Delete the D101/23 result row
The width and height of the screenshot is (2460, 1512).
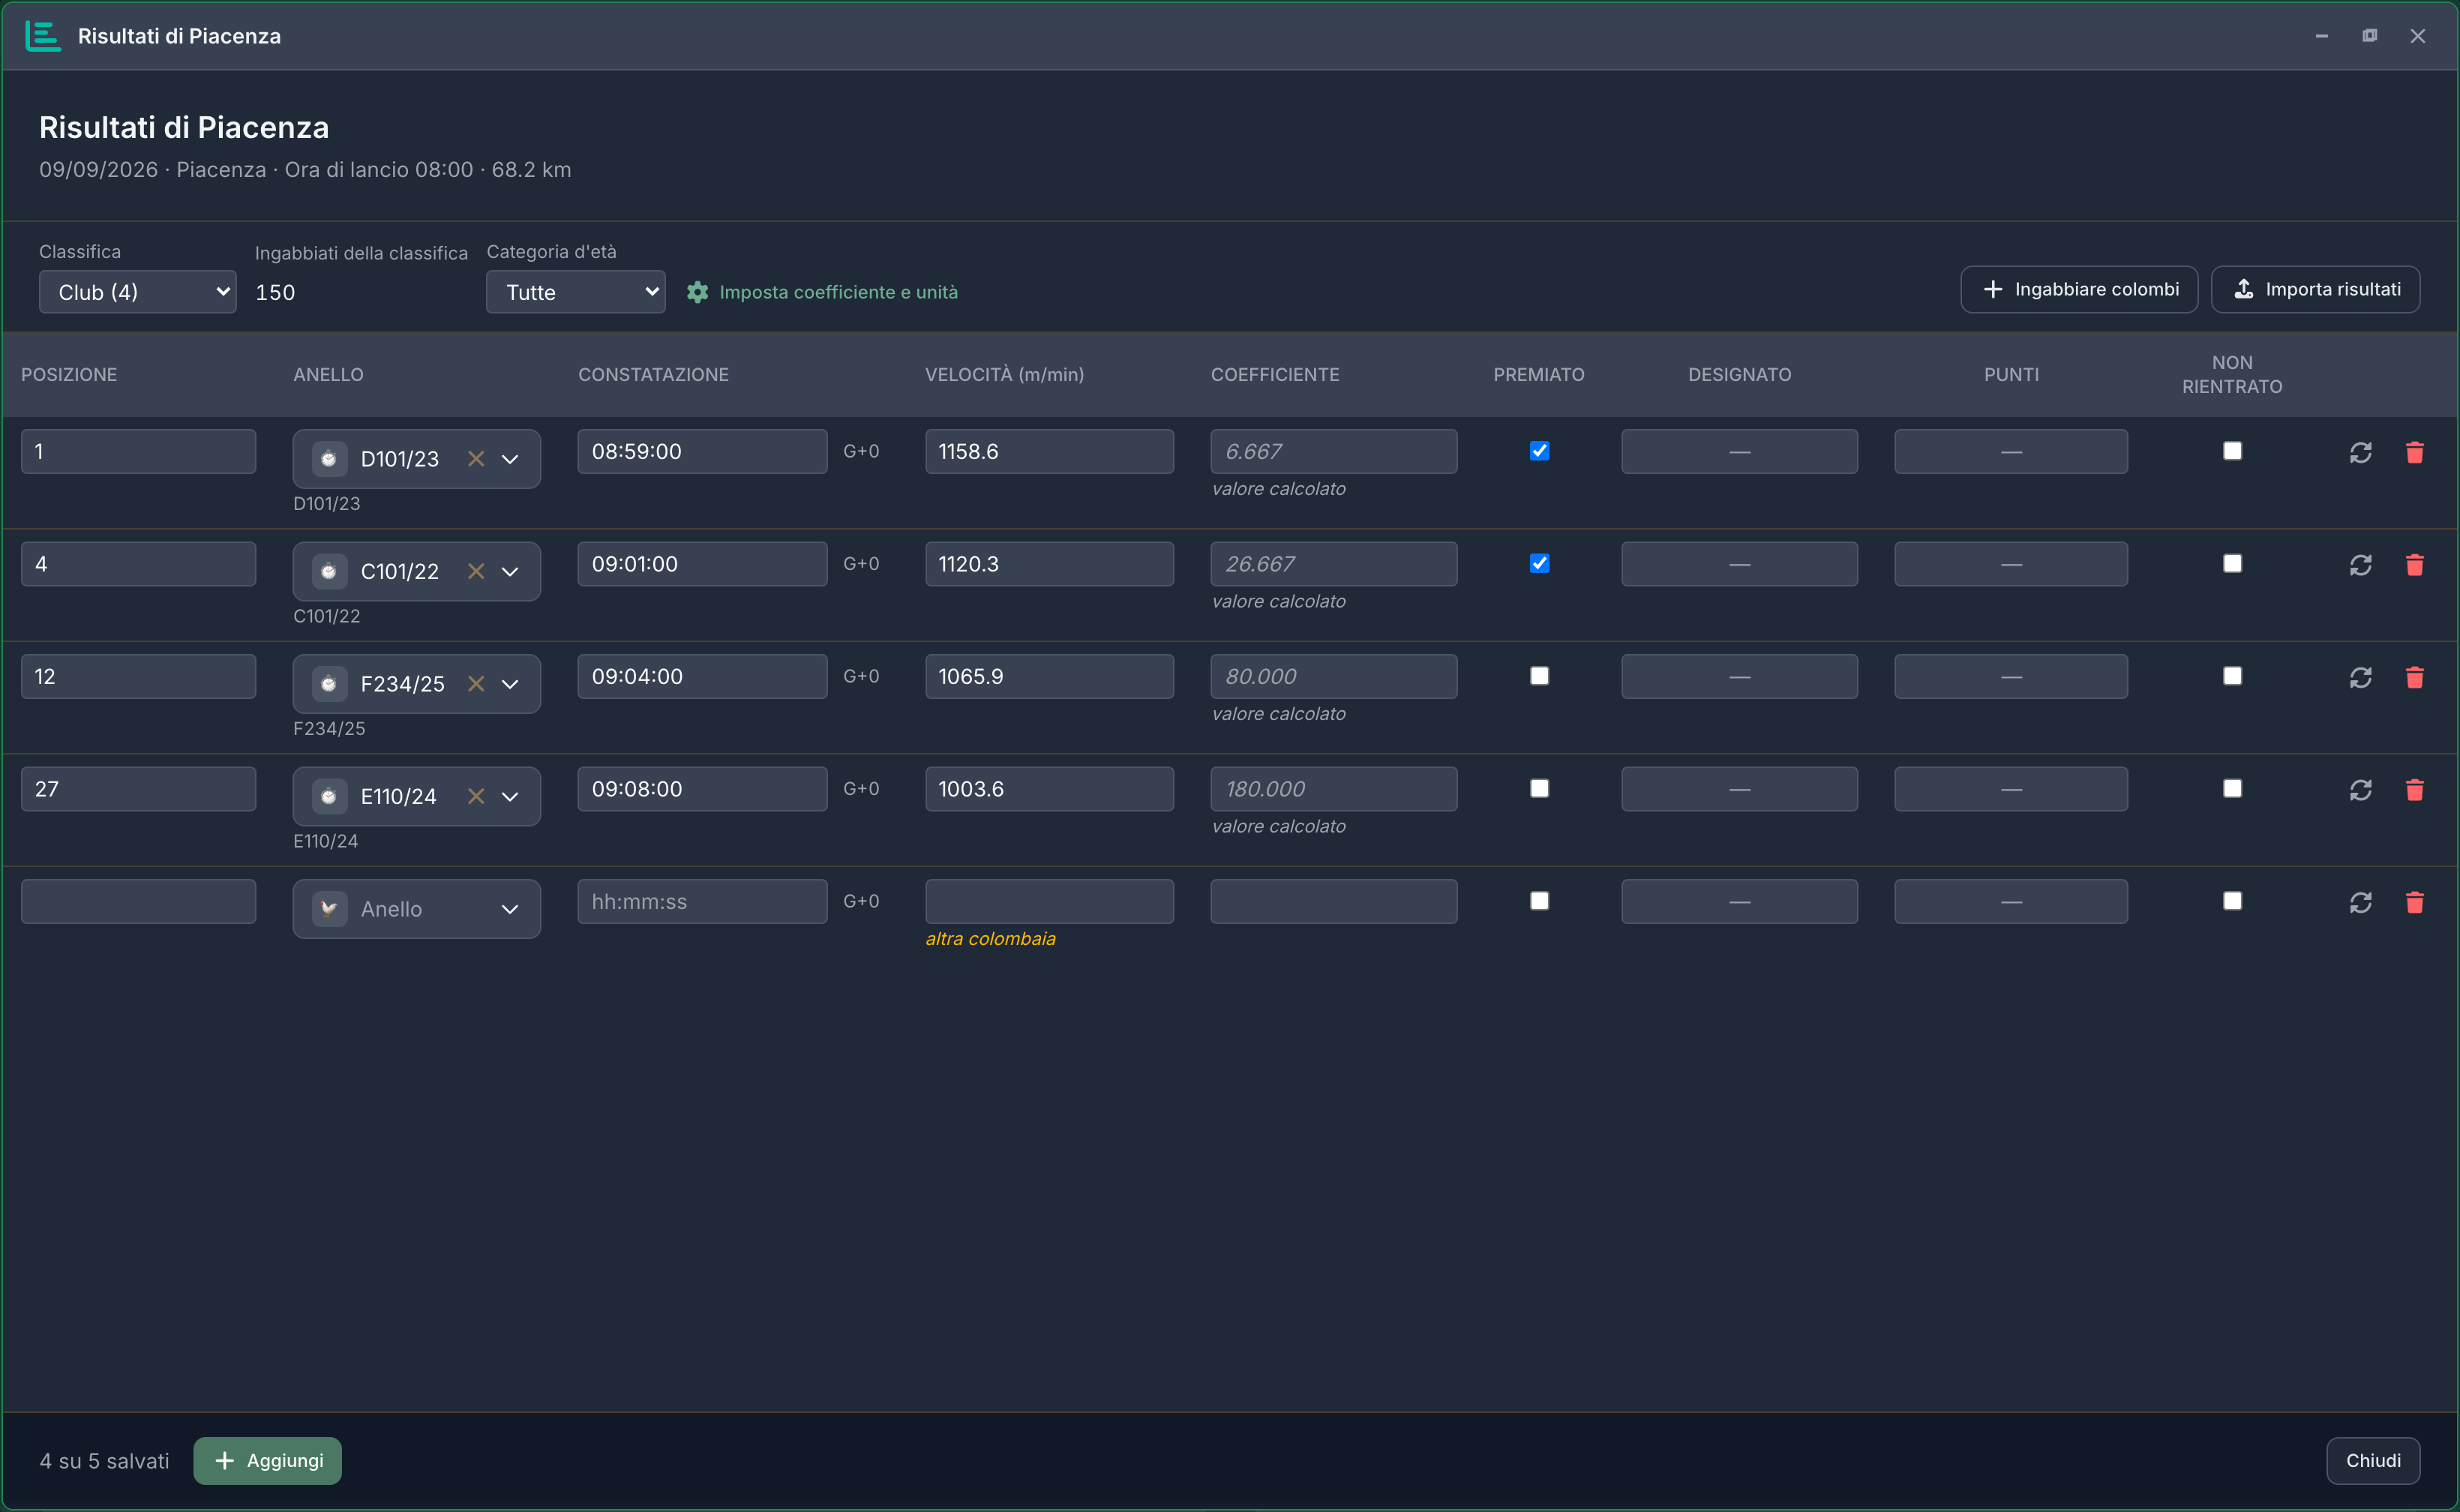[2415, 452]
